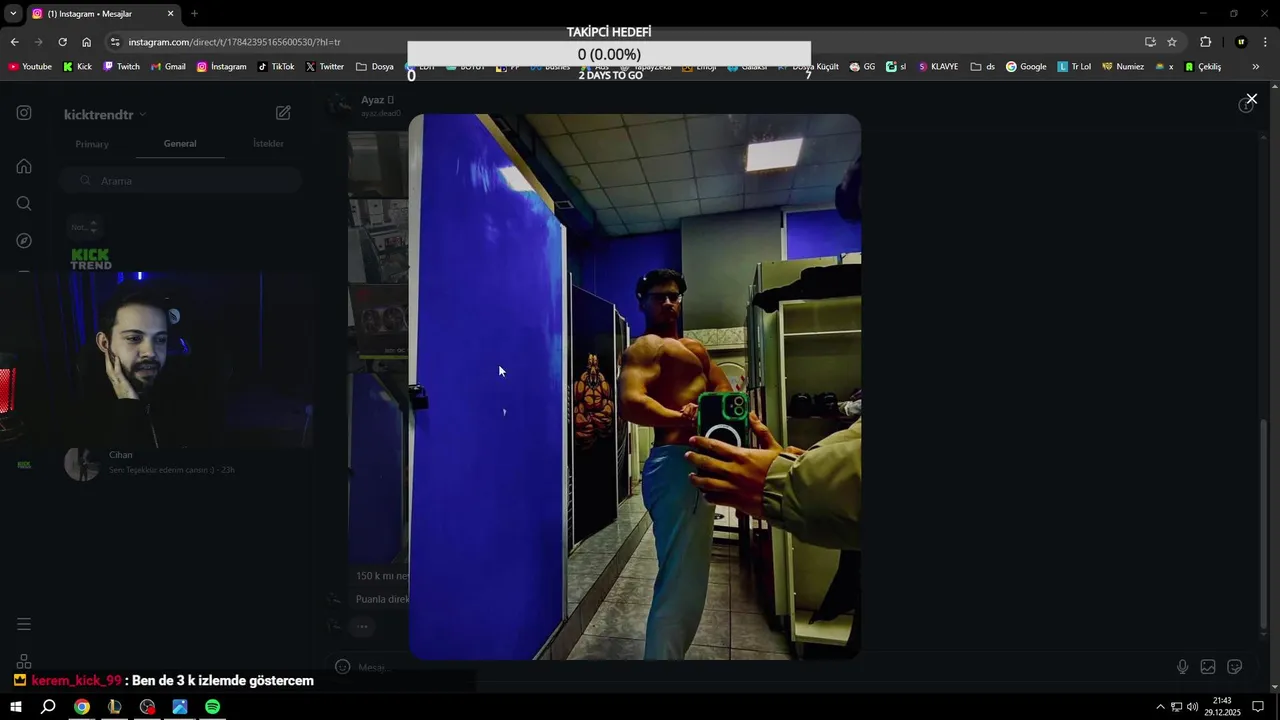Open the Windows Start menu

[15, 707]
